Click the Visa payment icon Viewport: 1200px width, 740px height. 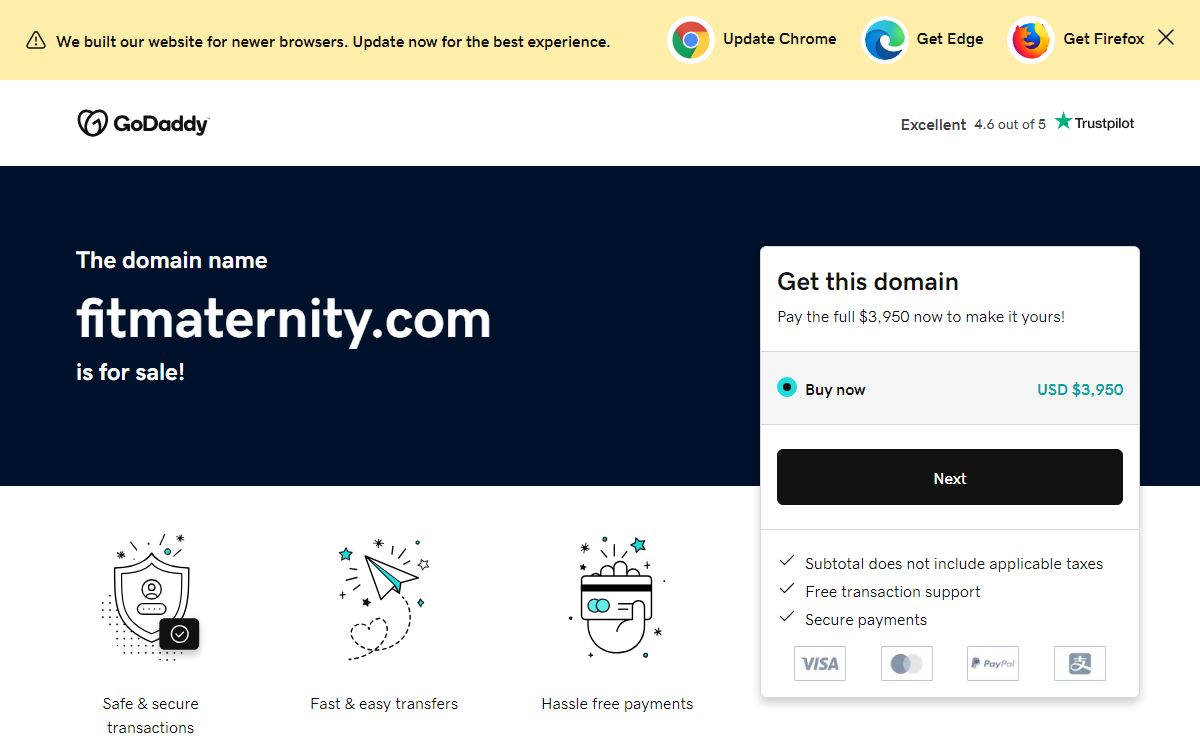click(820, 663)
